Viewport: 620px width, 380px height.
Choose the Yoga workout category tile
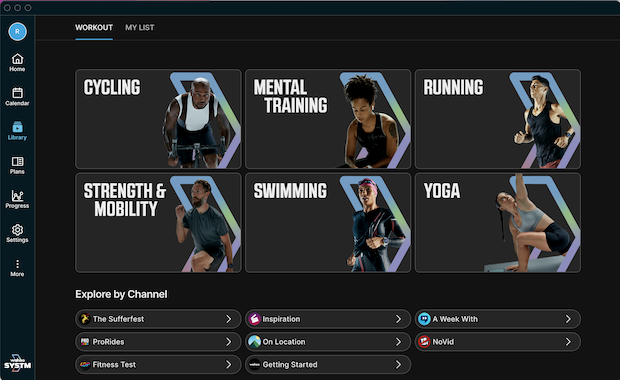point(498,223)
